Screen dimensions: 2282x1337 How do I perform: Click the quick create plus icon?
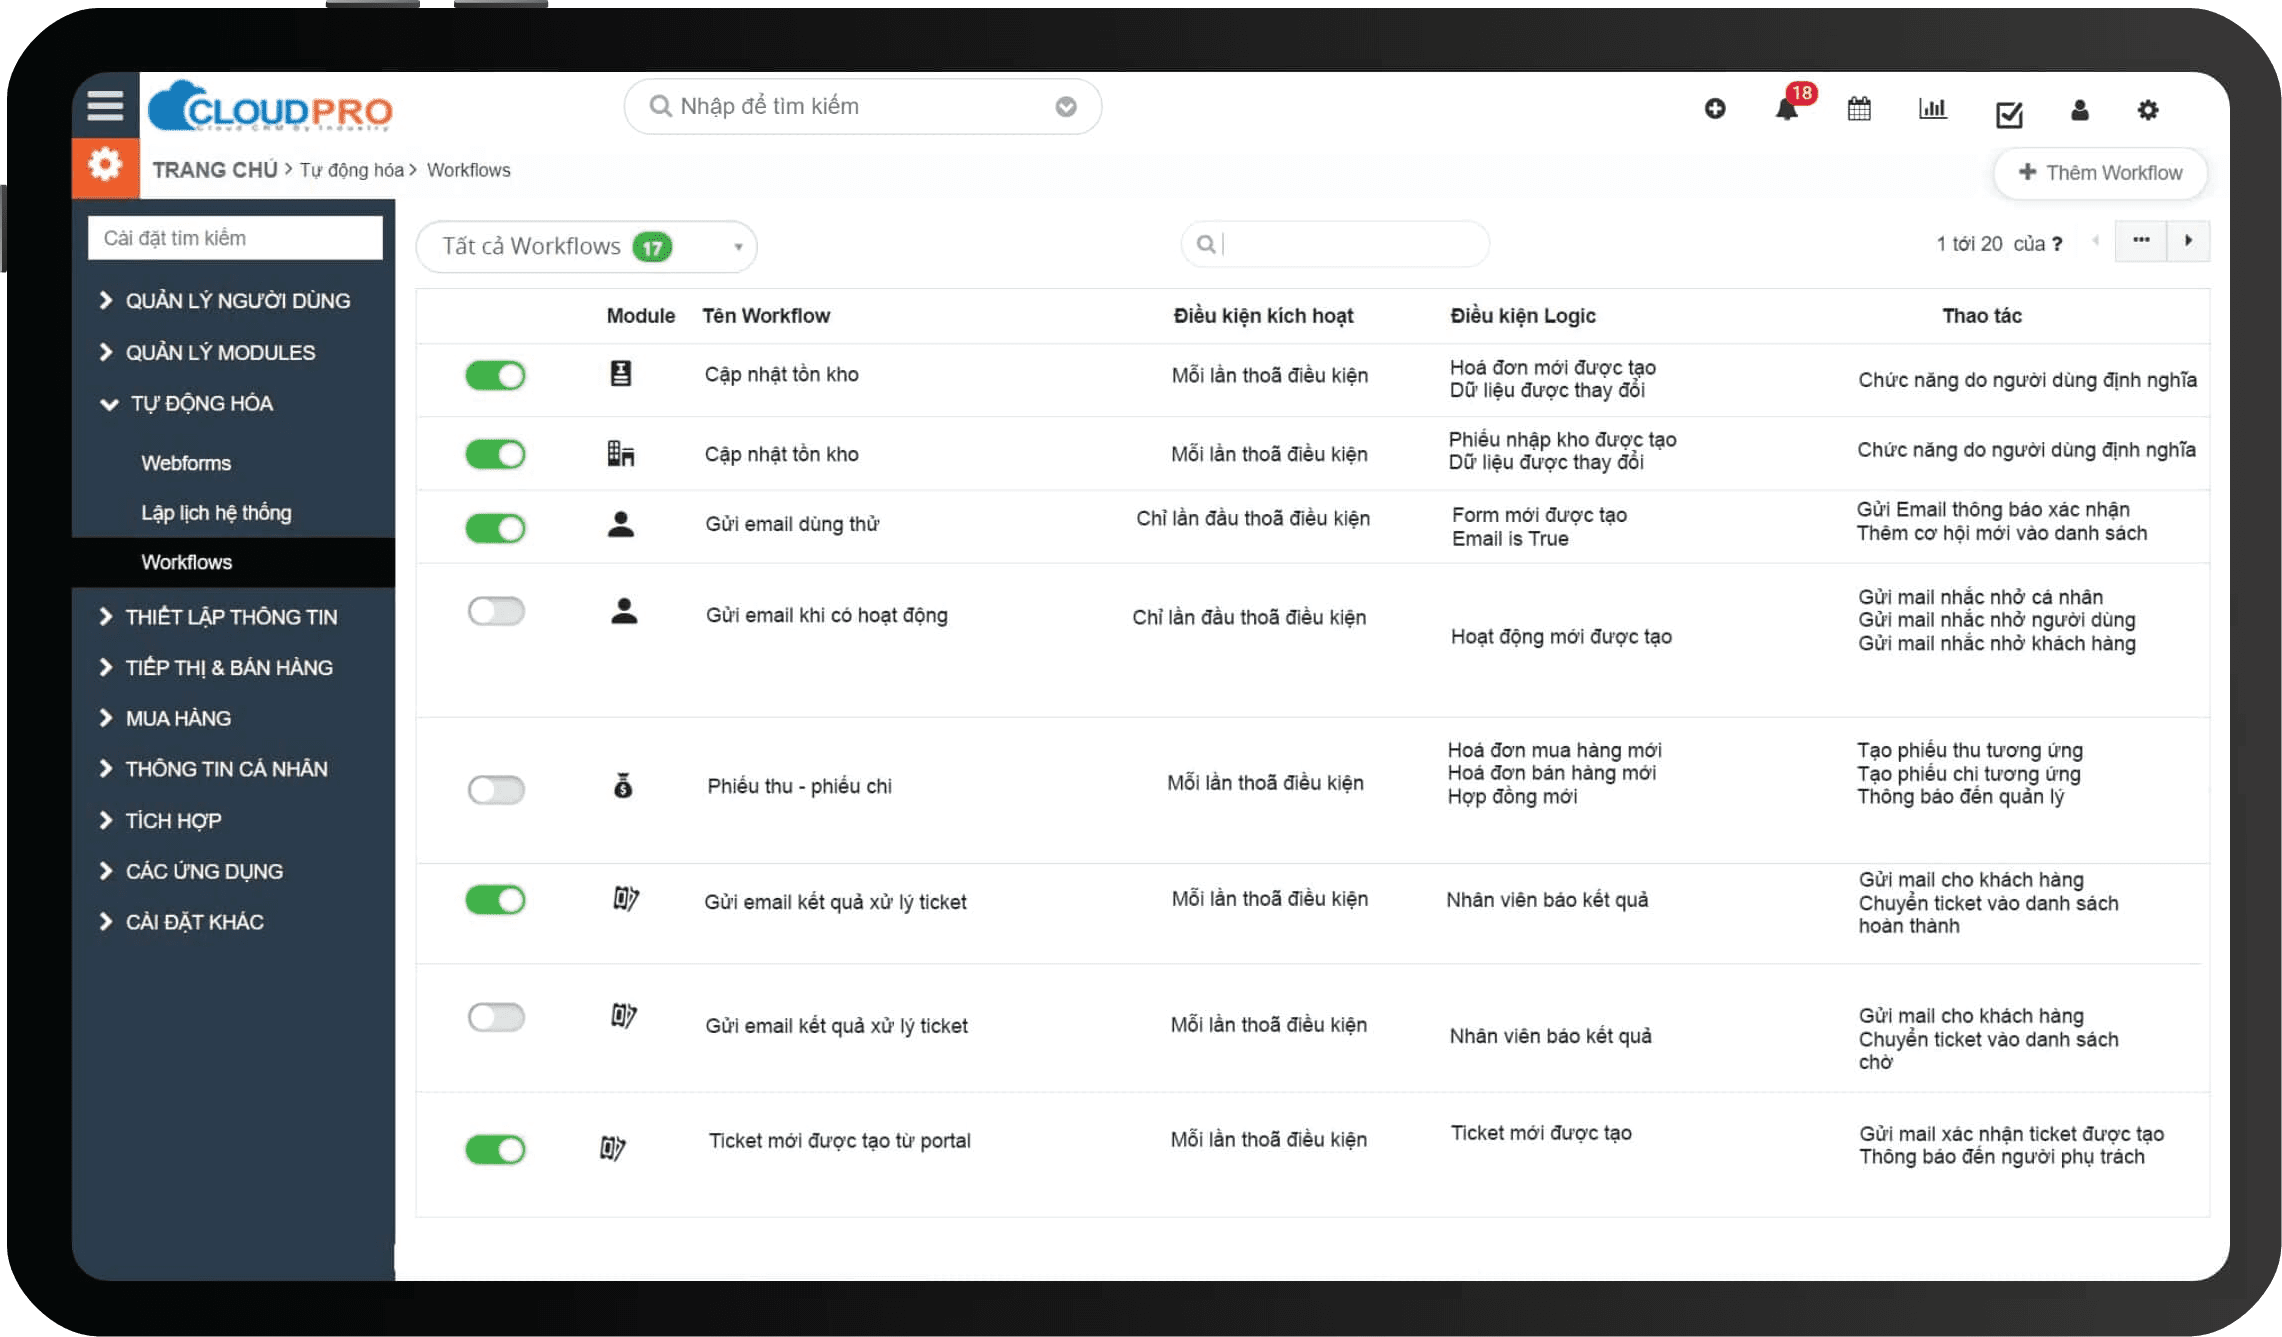(1714, 109)
